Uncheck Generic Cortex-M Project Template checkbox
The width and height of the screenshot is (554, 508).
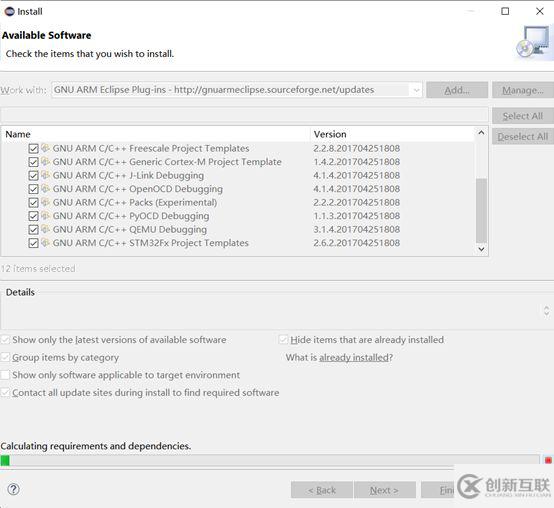coord(33,162)
